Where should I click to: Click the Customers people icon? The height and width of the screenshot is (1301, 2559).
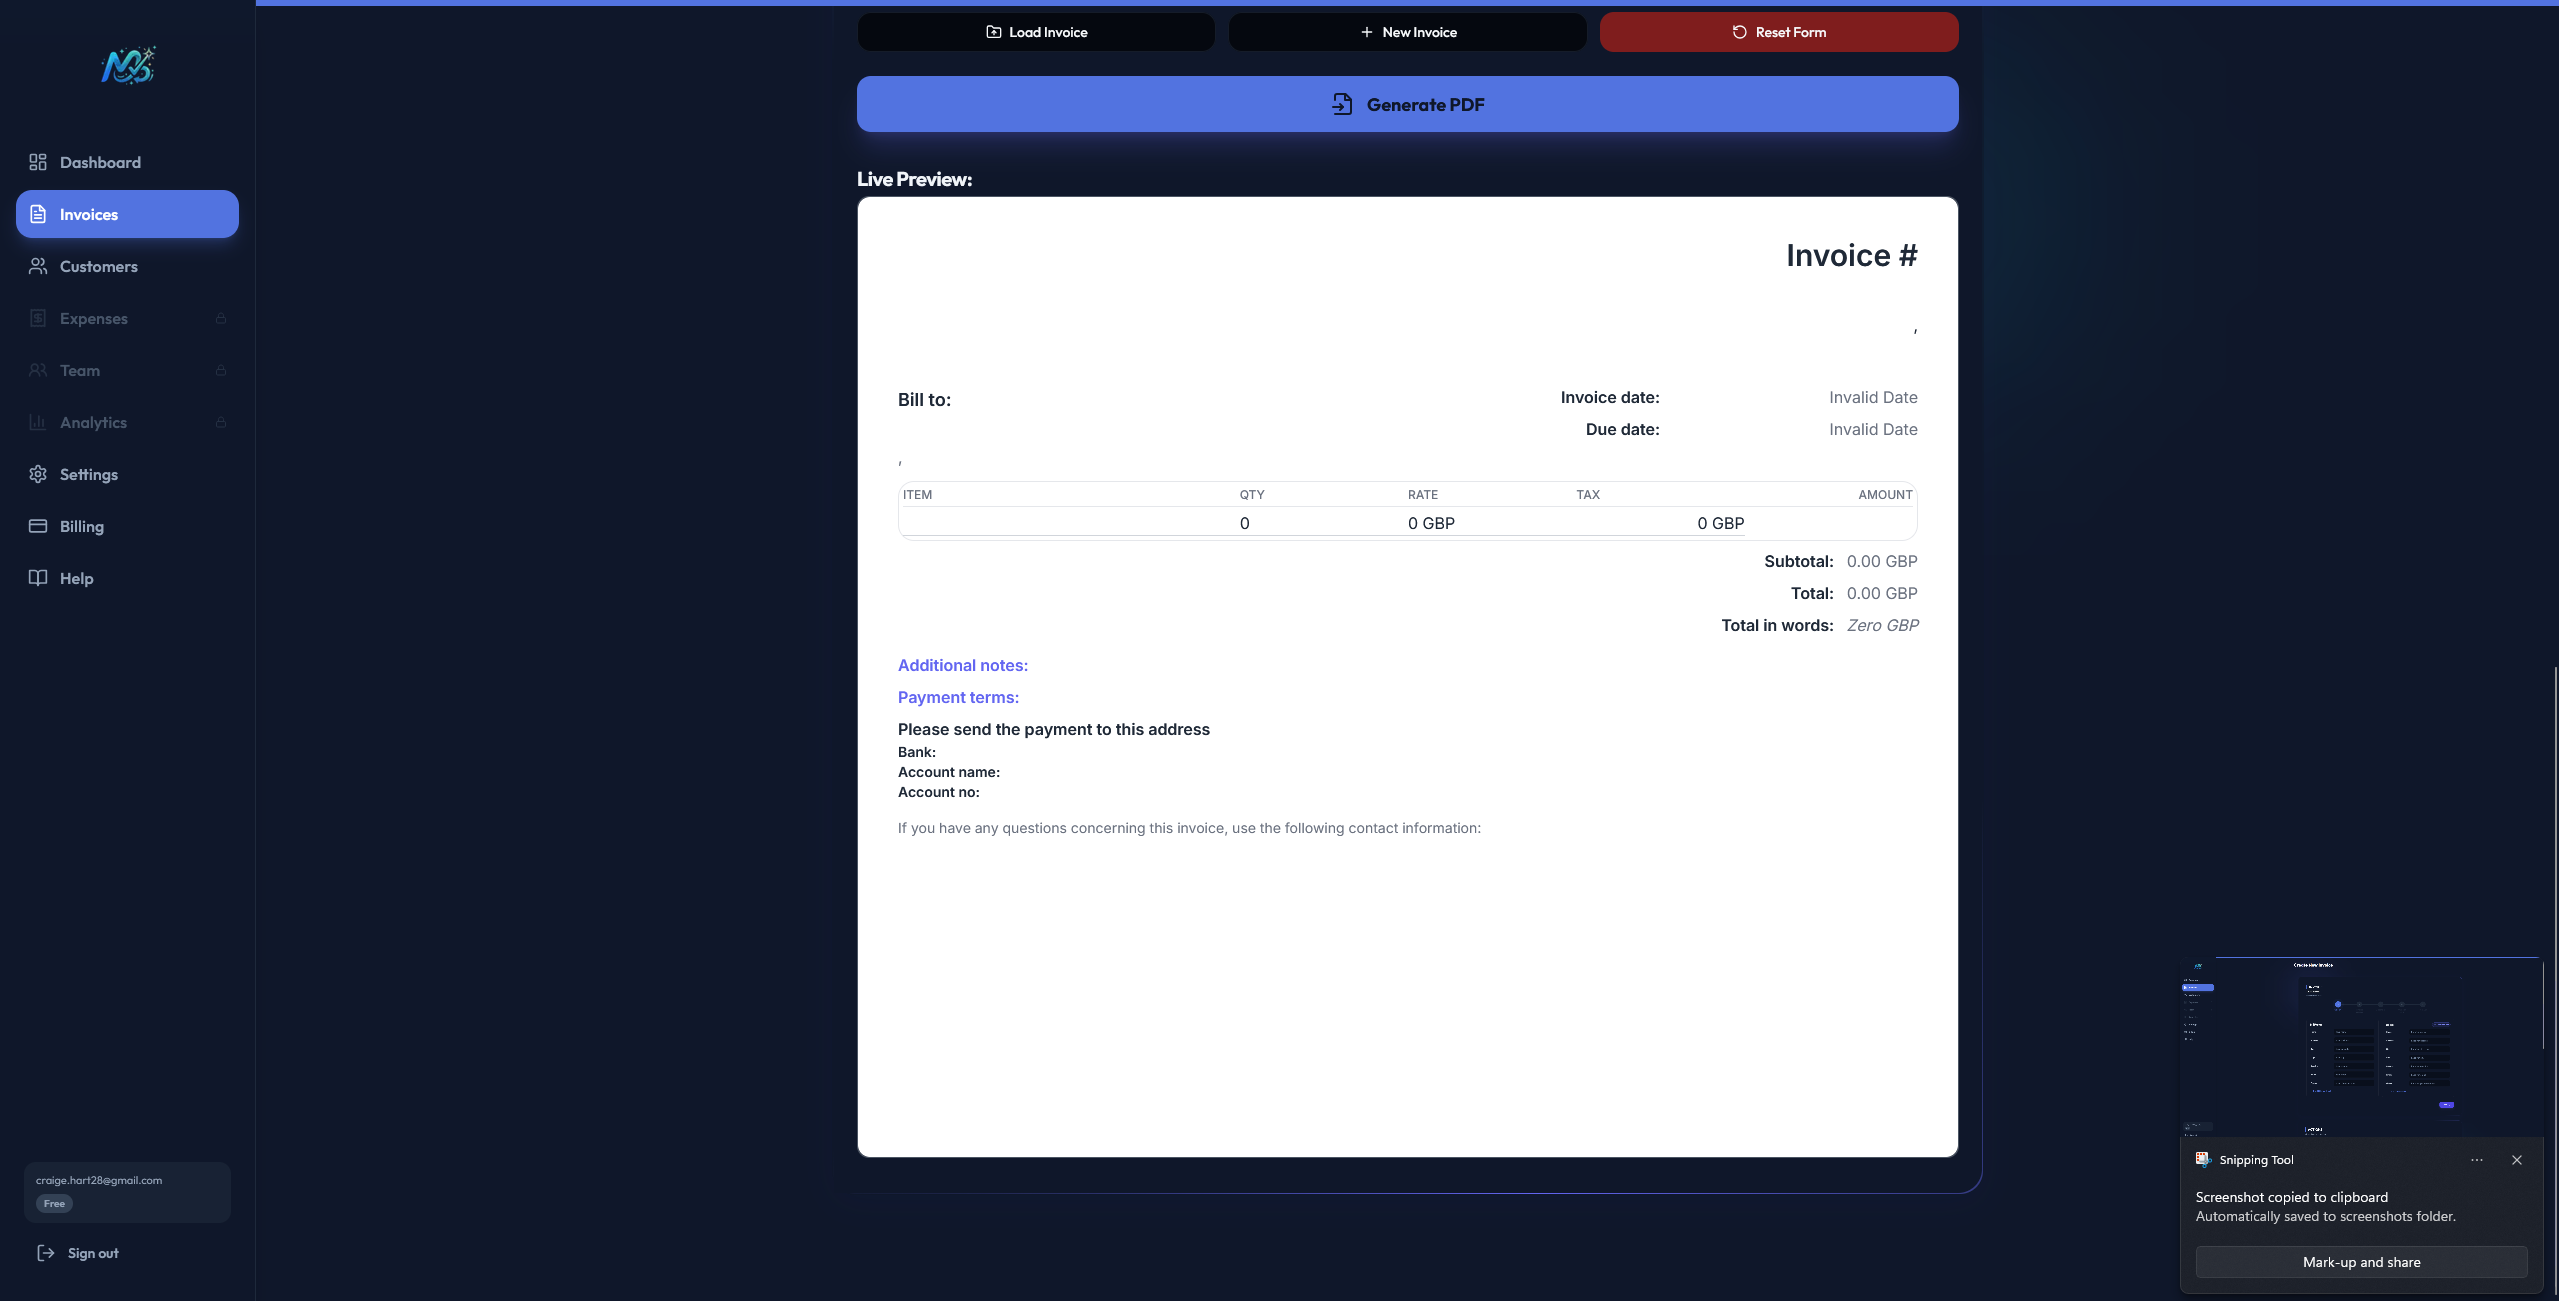coord(38,266)
